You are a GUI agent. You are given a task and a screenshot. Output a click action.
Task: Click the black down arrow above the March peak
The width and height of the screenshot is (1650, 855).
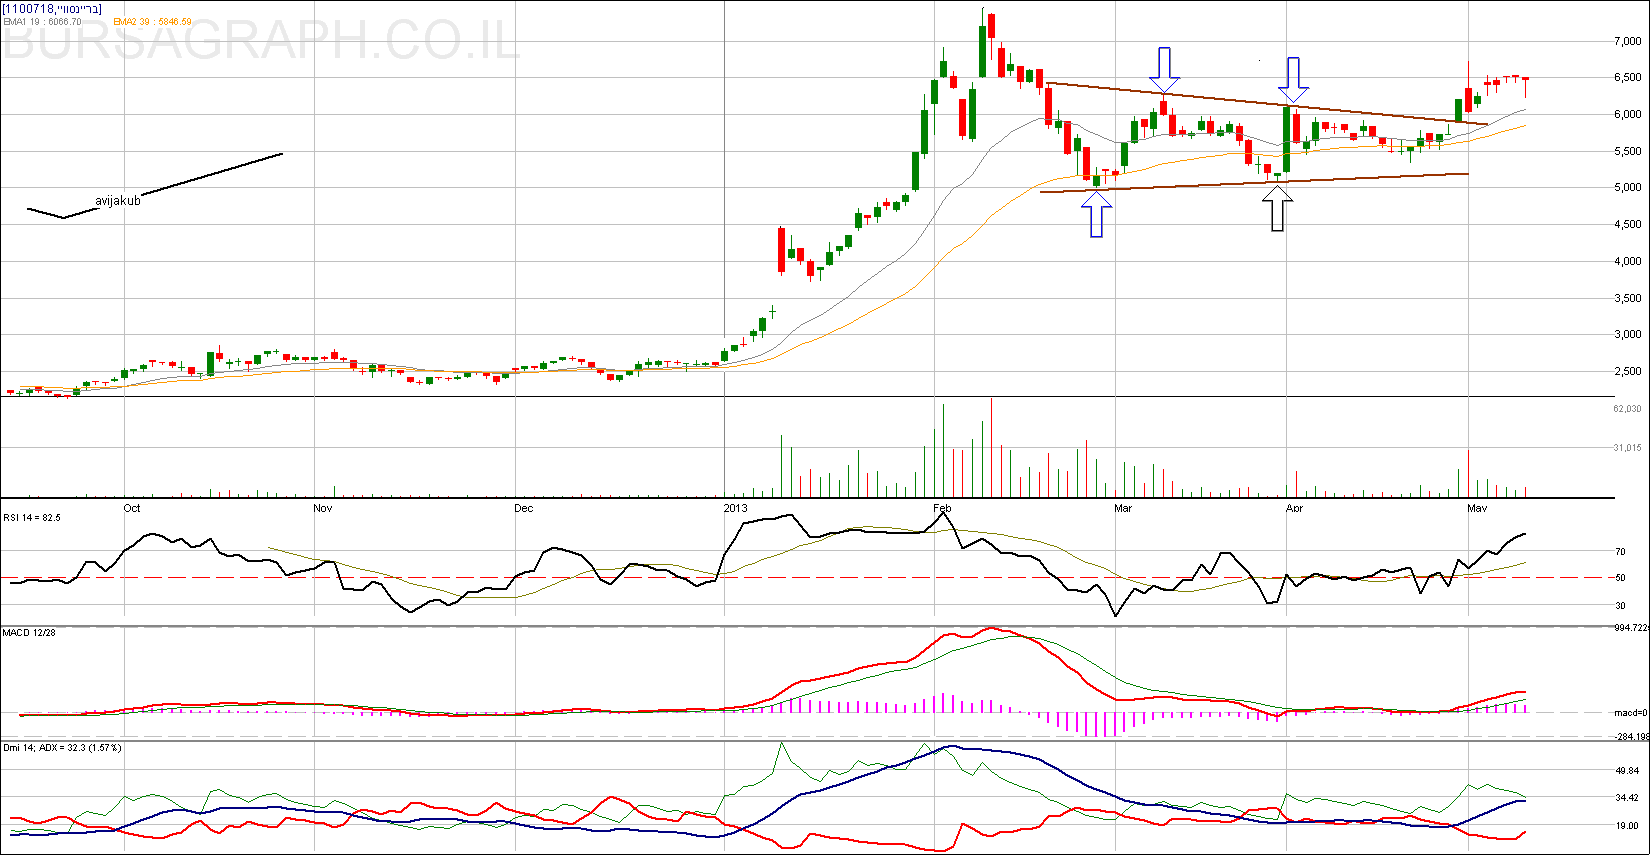[x=1164, y=70]
